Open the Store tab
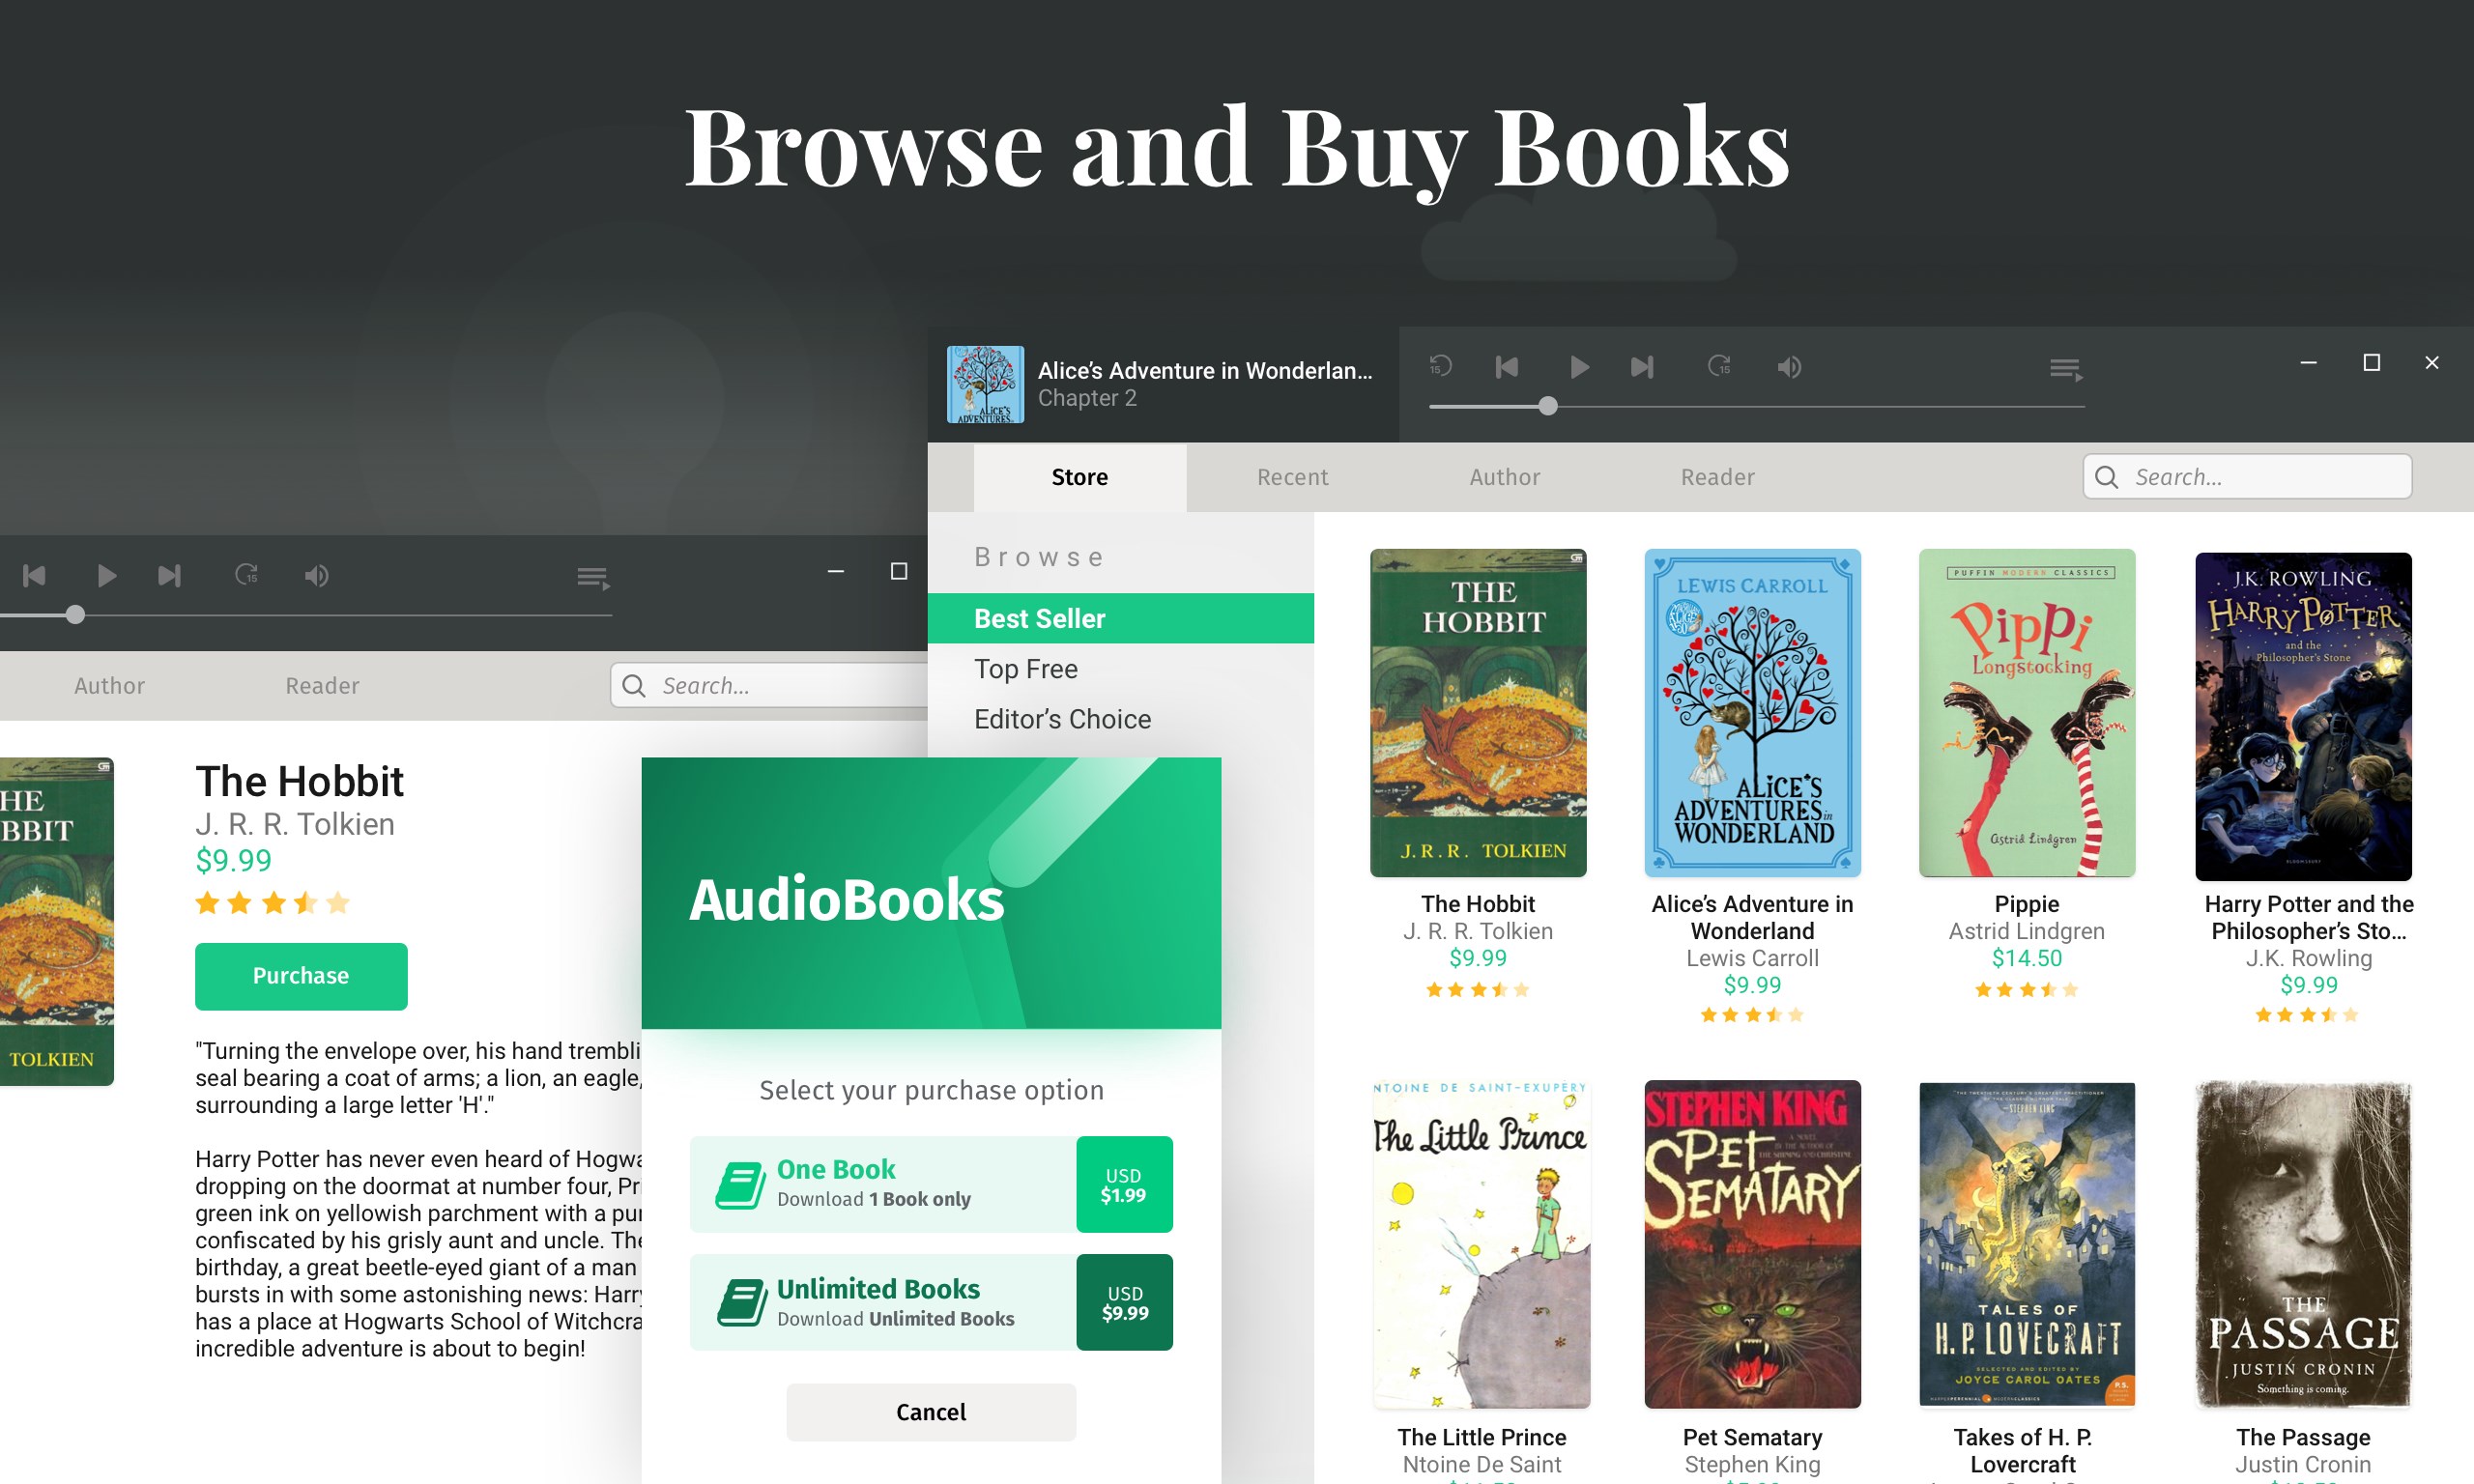 point(1079,477)
